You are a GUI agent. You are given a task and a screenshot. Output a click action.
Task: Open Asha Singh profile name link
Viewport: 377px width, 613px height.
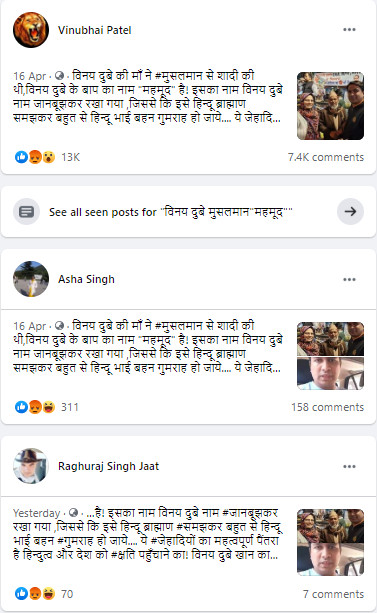coord(86,279)
